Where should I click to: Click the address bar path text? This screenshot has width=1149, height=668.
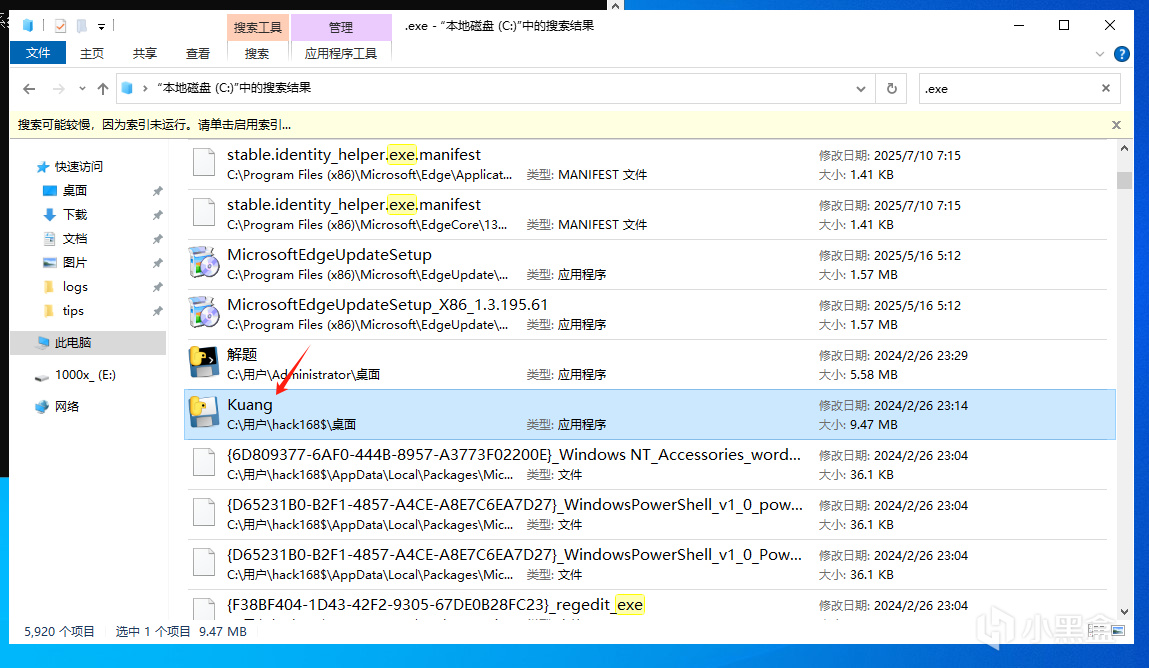(234, 88)
